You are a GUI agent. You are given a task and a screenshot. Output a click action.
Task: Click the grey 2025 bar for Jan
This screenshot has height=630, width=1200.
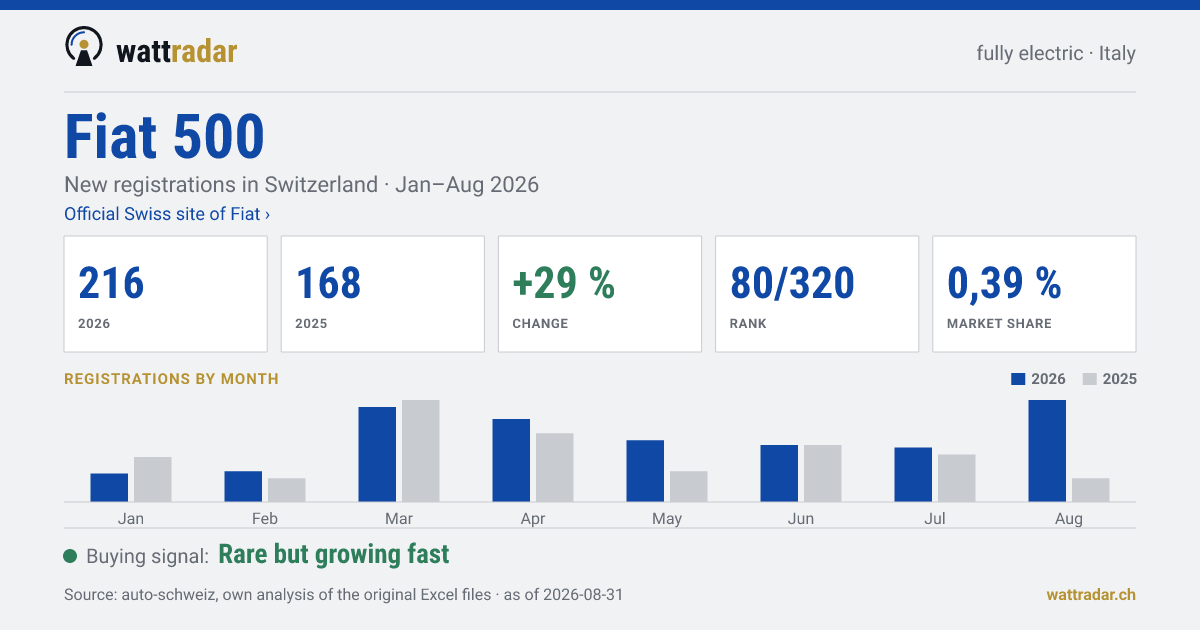(153, 479)
